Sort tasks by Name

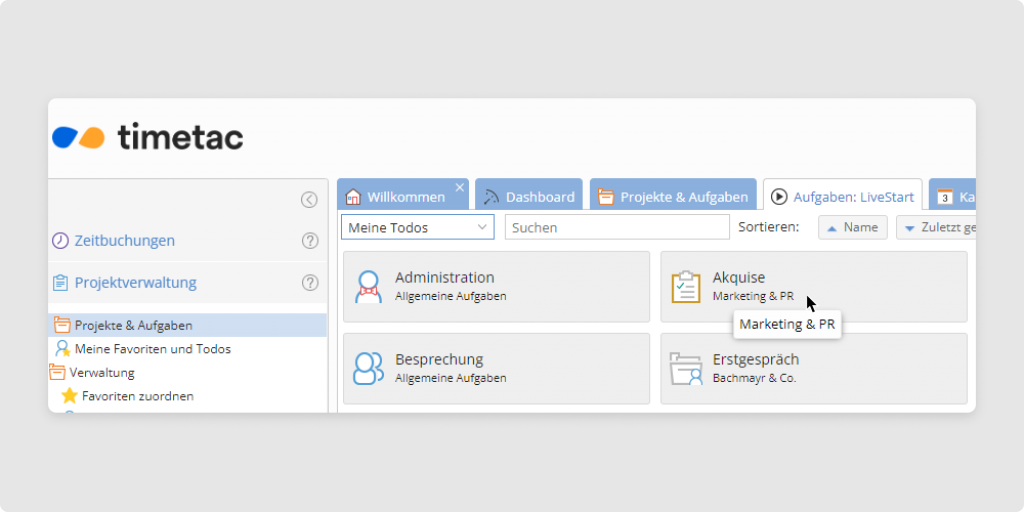point(853,228)
